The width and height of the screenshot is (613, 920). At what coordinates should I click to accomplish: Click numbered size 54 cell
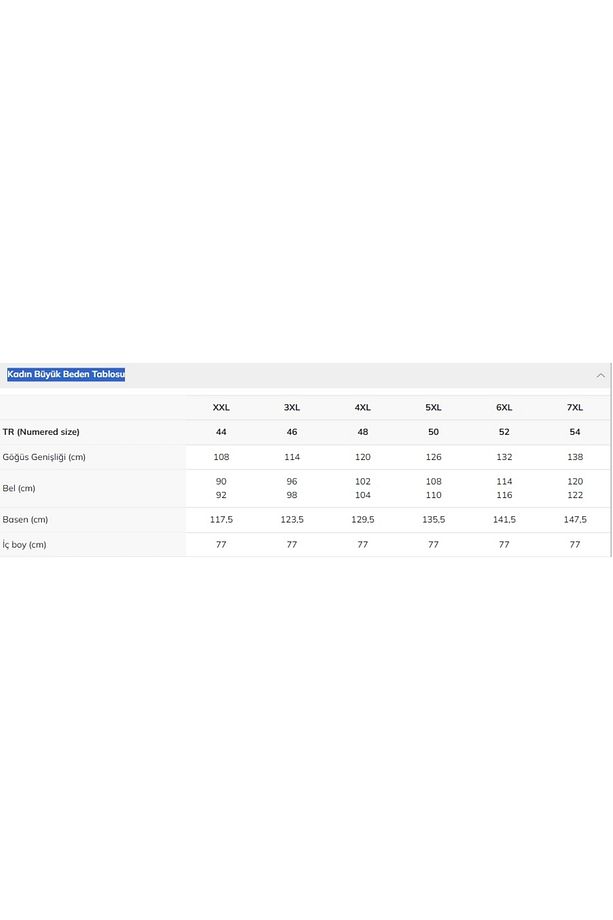coord(575,432)
